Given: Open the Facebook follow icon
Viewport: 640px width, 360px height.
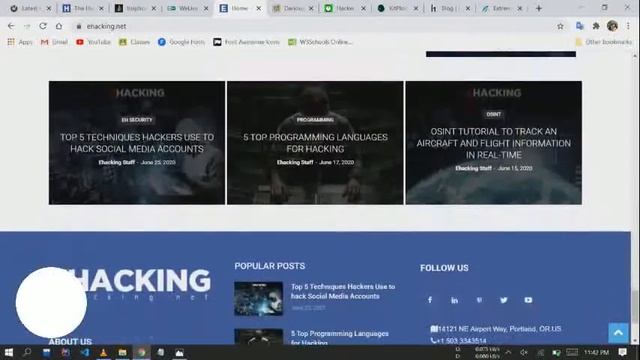Looking at the screenshot, I should point(430,300).
